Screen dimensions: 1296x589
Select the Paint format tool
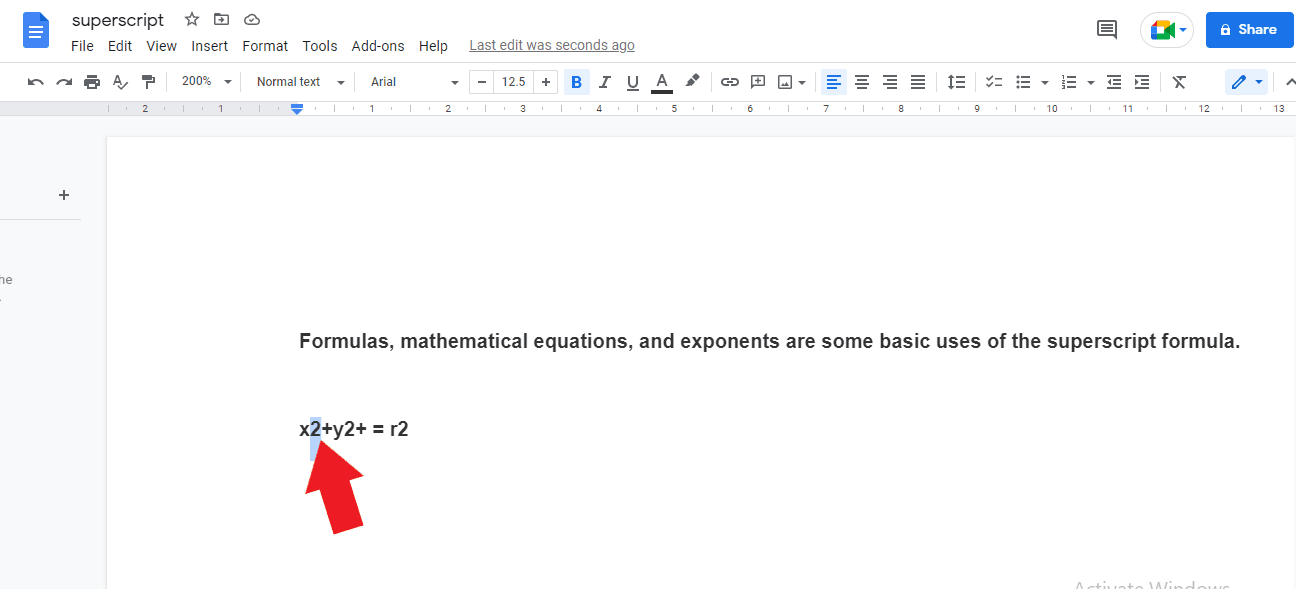click(x=148, y=82)
